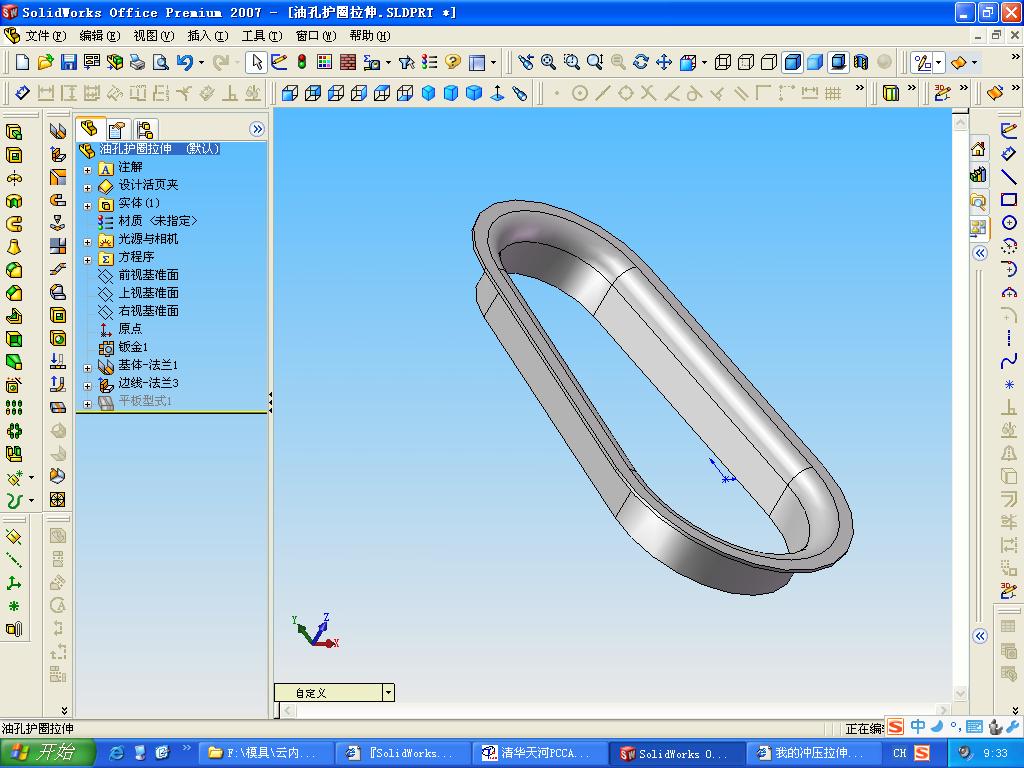
Task: Open the brick texture icon
Action: click(348, 62)
